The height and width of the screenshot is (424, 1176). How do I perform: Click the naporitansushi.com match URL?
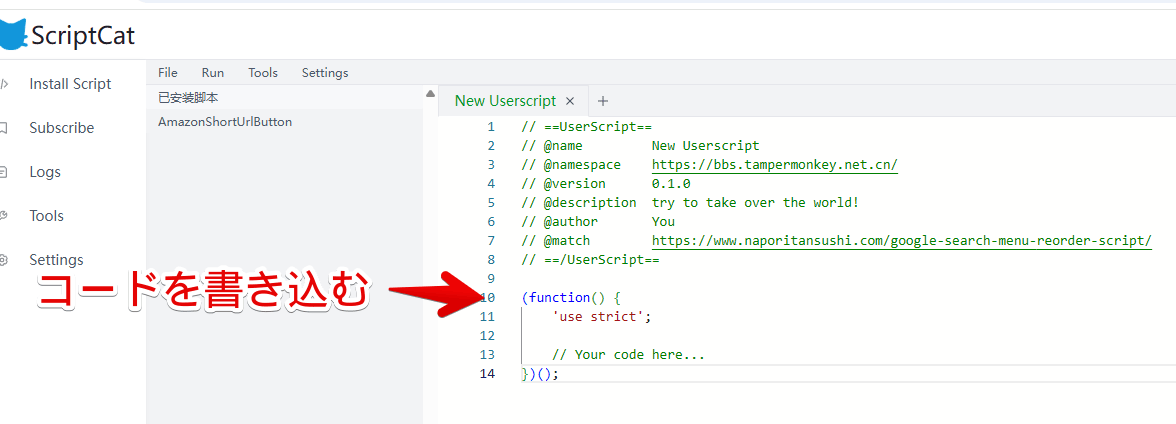click(902, 241)
